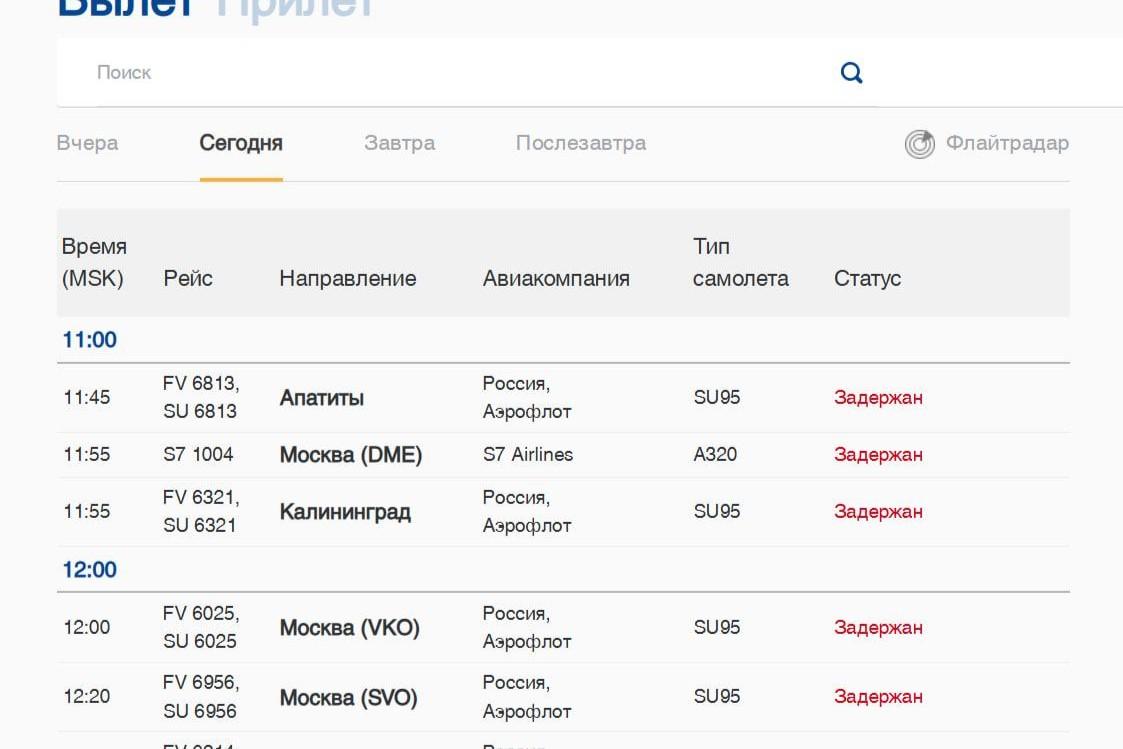Click flight number S7 1004
This screenshot has width=1123, height=749.
point(198,455)
